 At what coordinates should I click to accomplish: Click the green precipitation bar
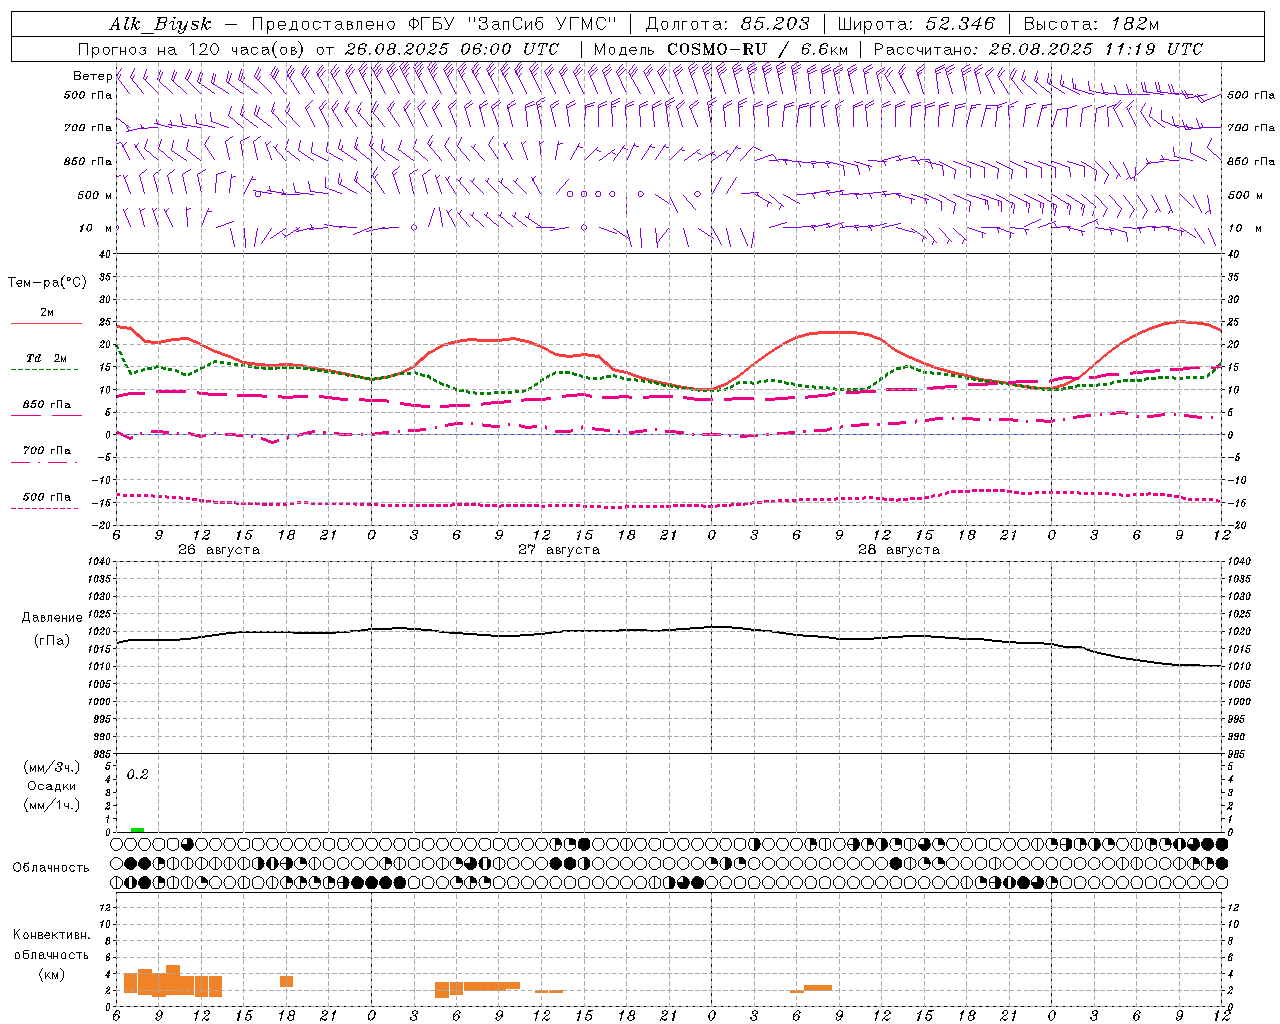point(137,830)
